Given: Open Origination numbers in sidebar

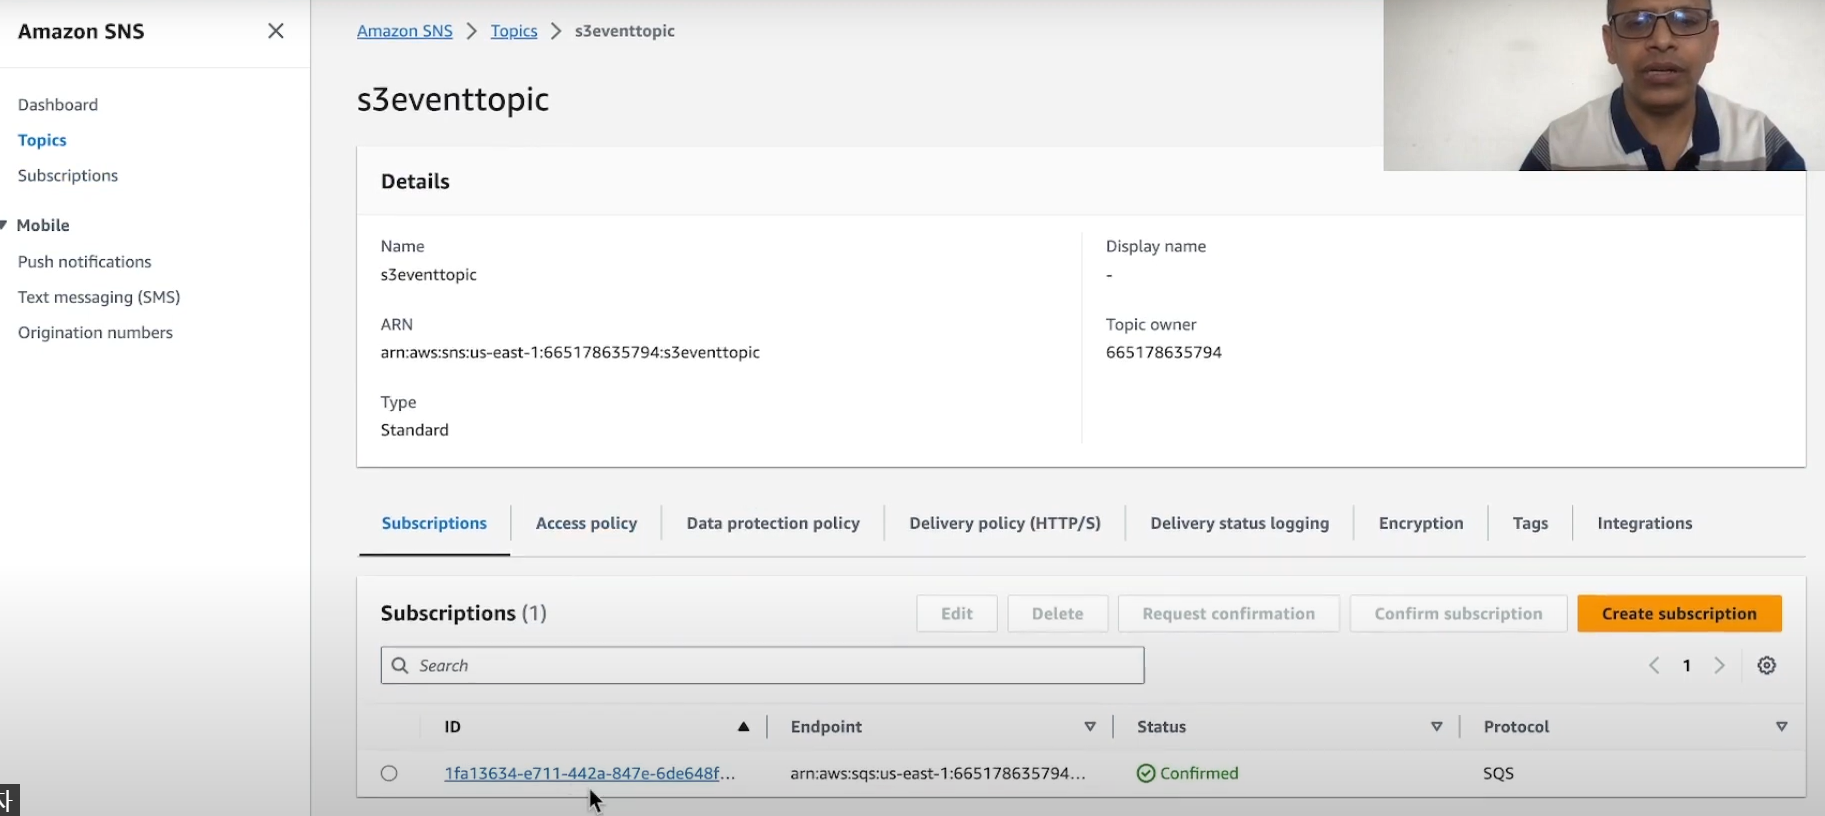Looking at the screenshot, I should pos(95,333).
